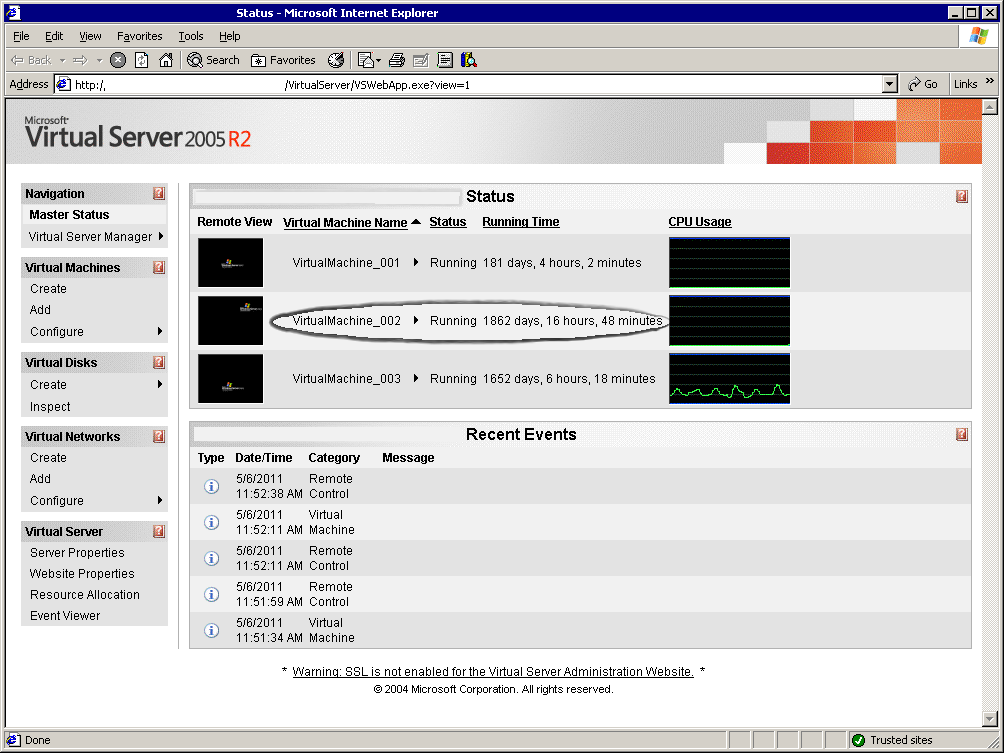
Task: Open the address bar dropdown list
Action: (x=890, y=85)
